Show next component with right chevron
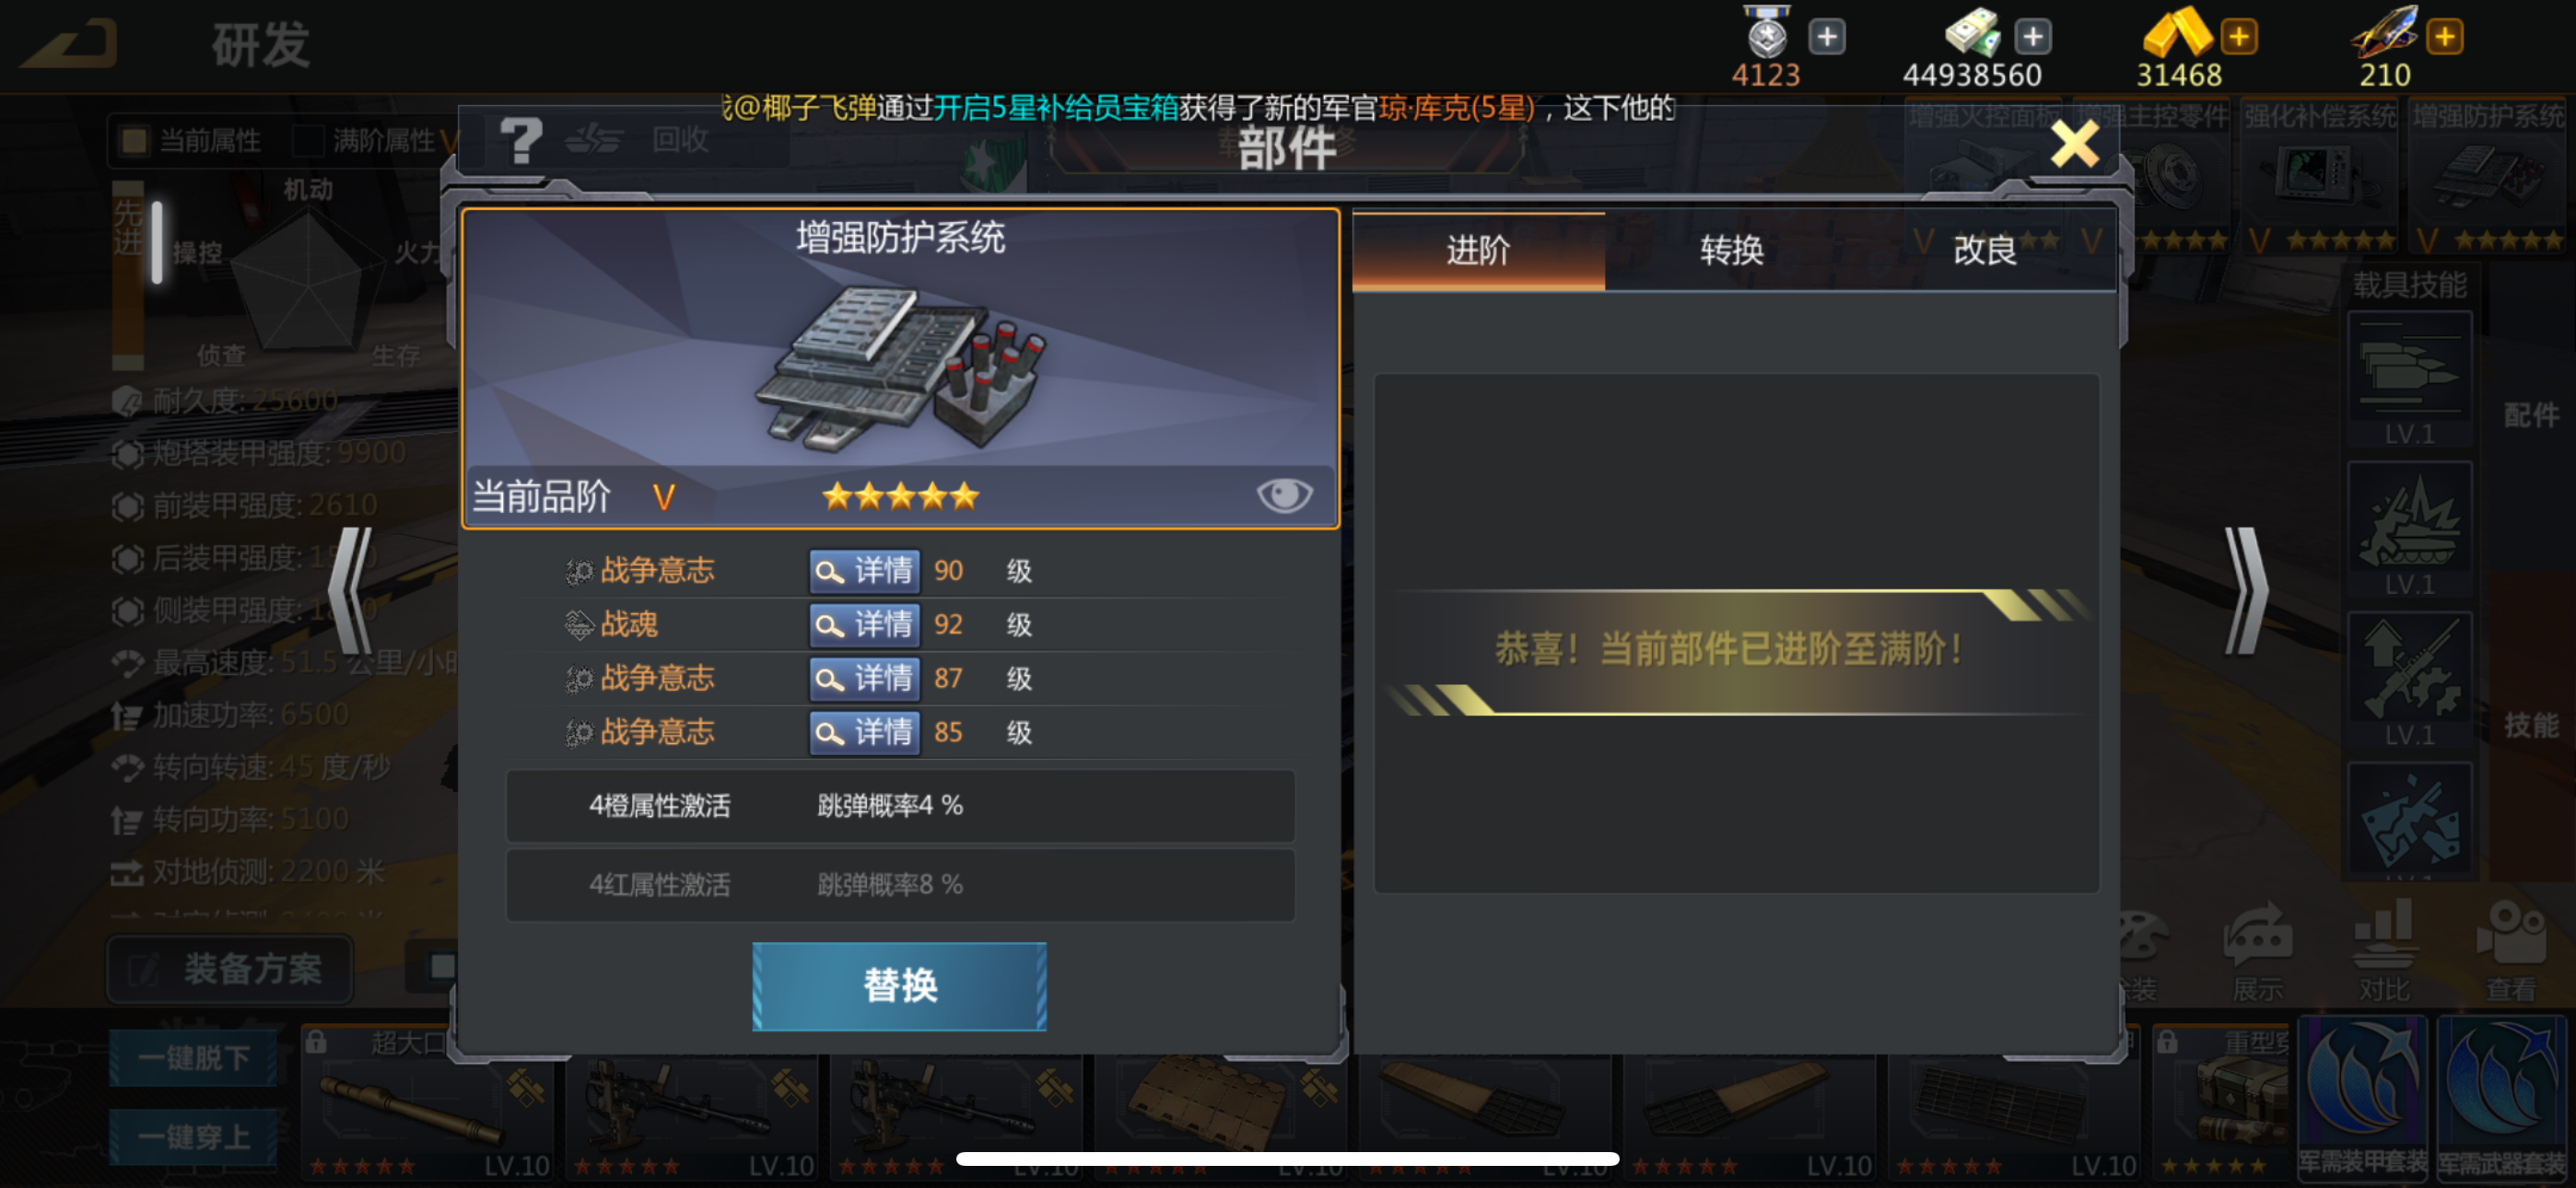The height and width of the screenshot is (1188, 2576). click(x=2246, y=590)
